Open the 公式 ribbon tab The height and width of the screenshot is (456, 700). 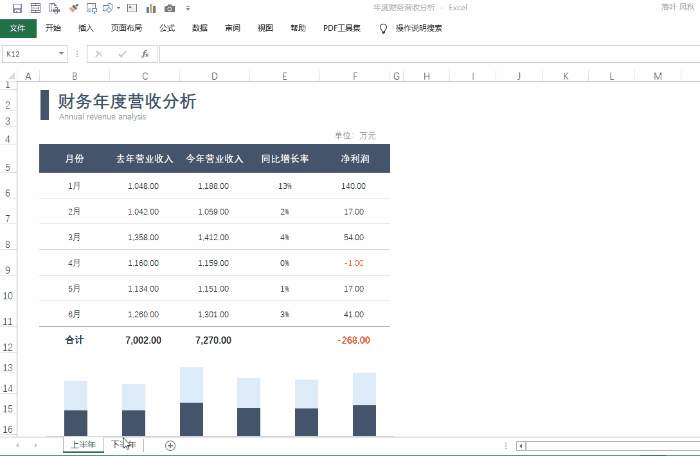click(x=167, y=29)
